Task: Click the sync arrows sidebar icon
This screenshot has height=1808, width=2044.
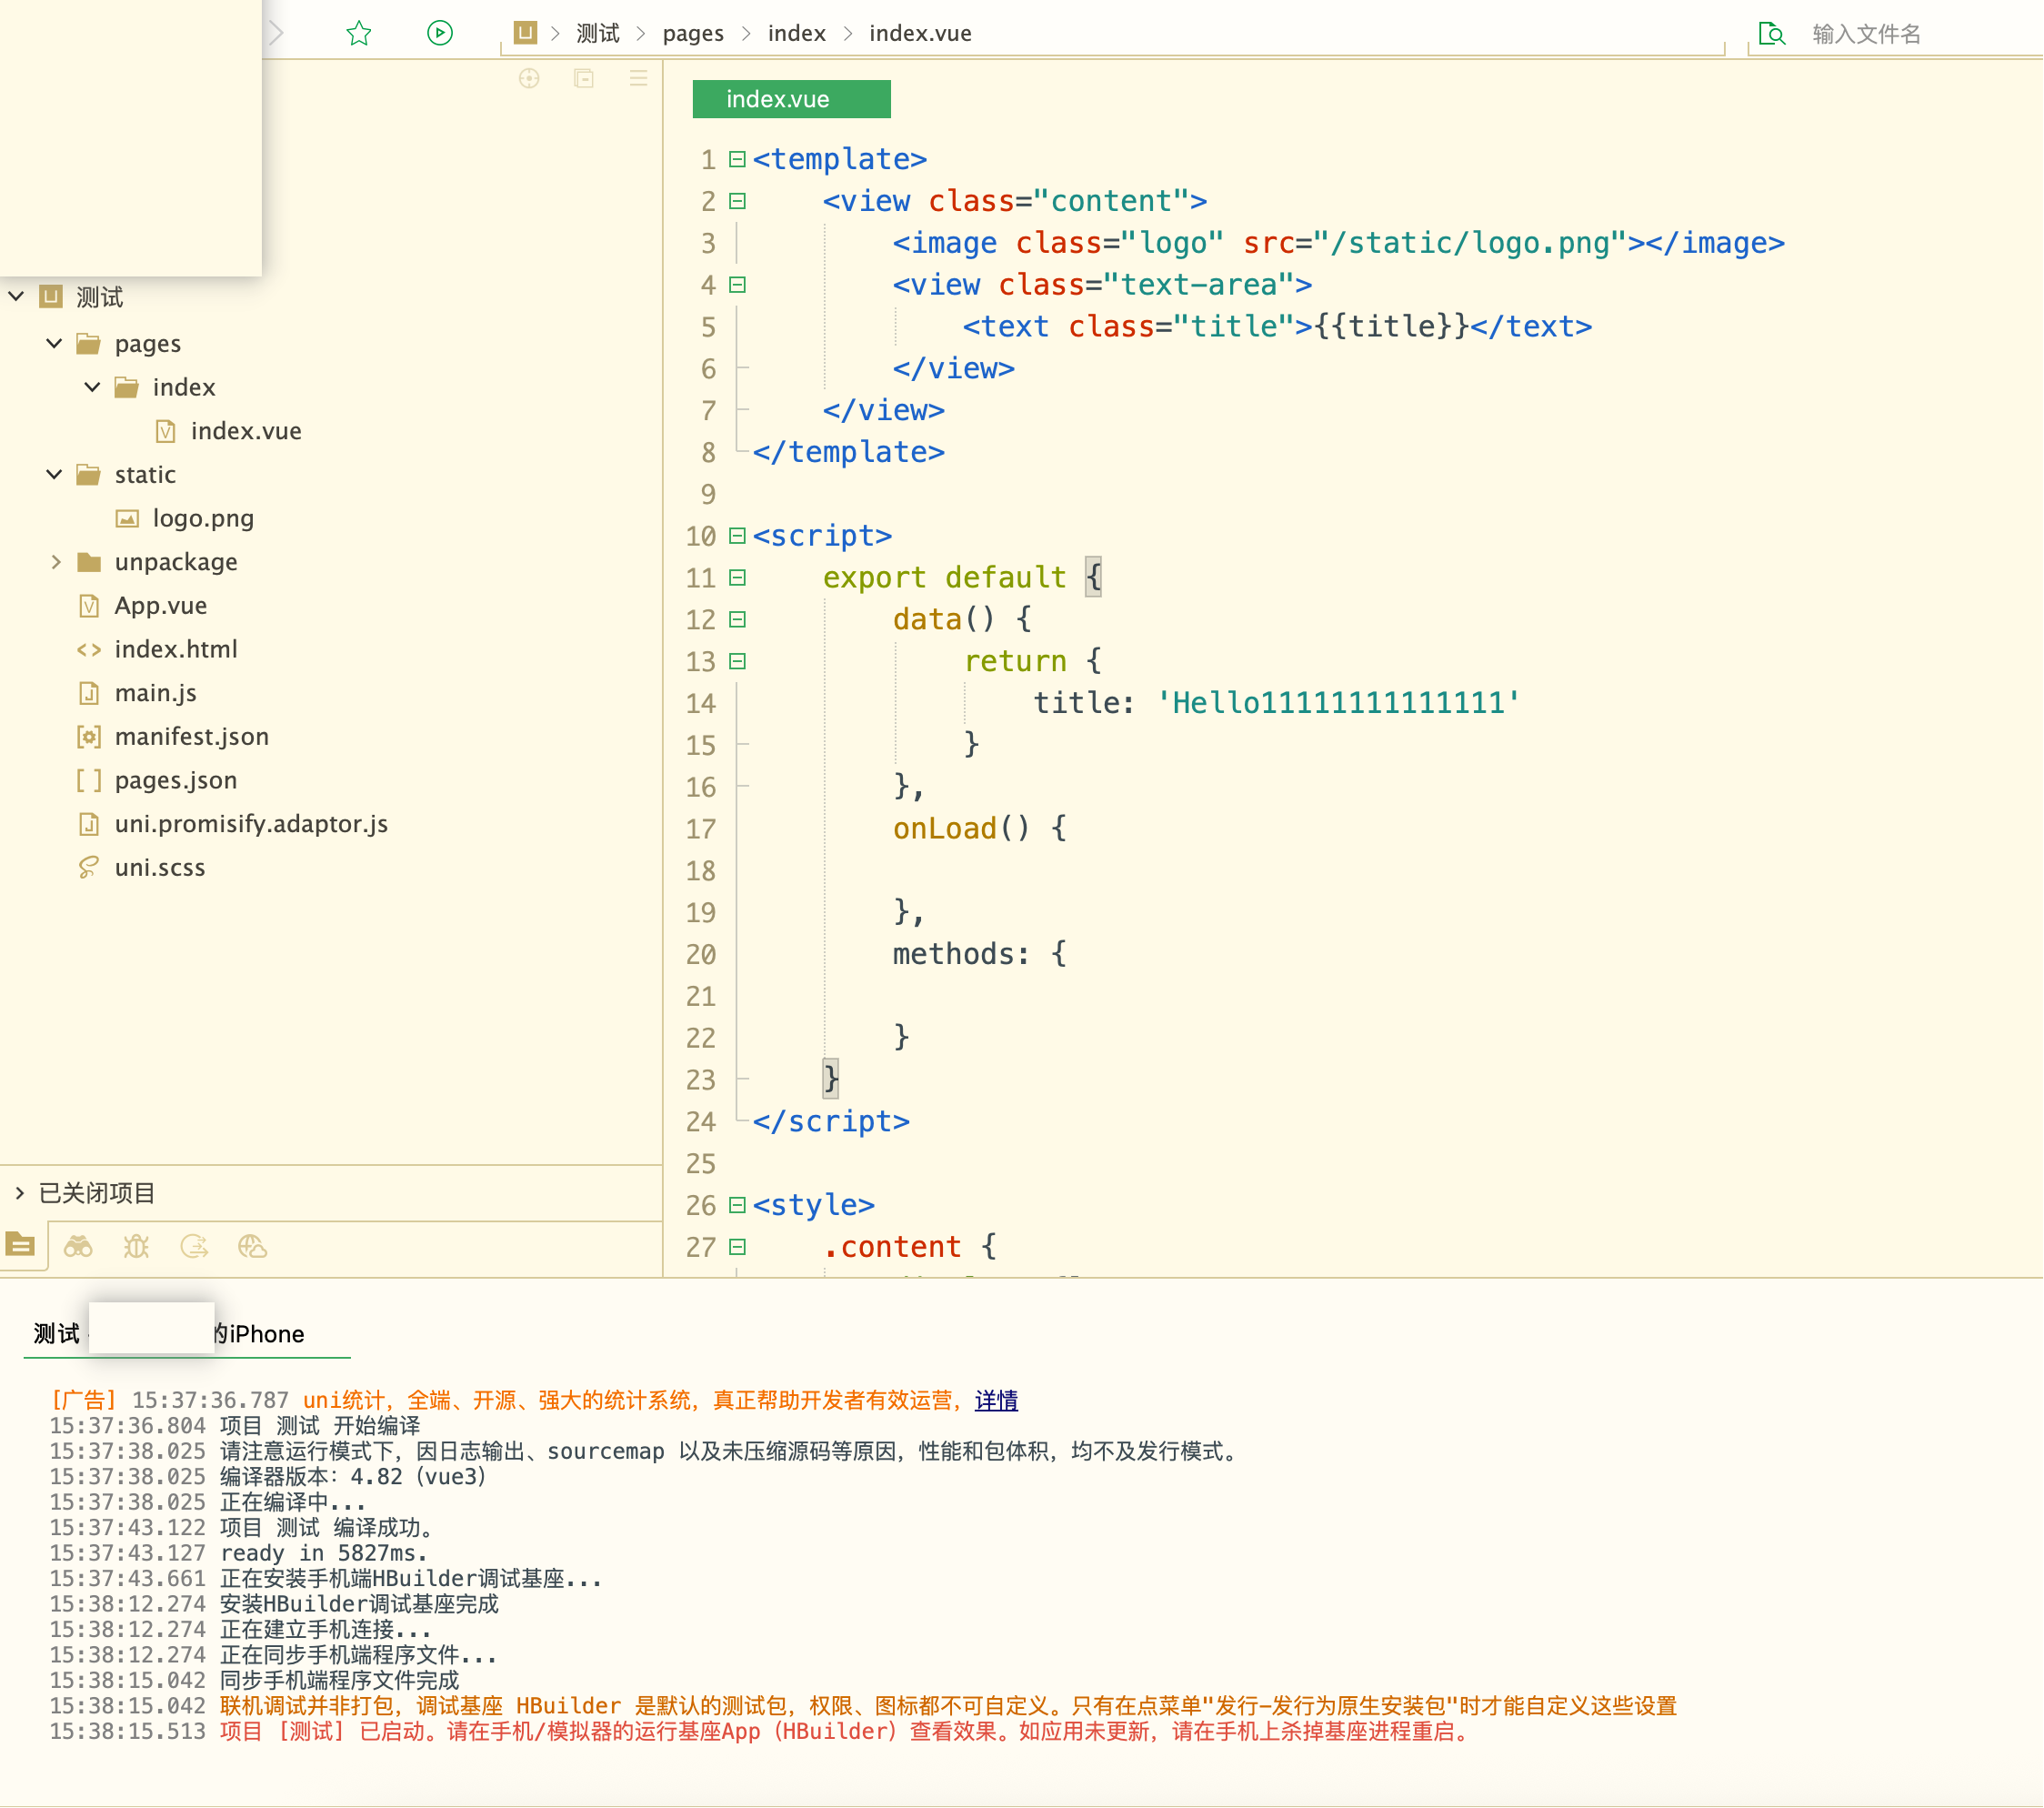Action: coord(194,1246)
